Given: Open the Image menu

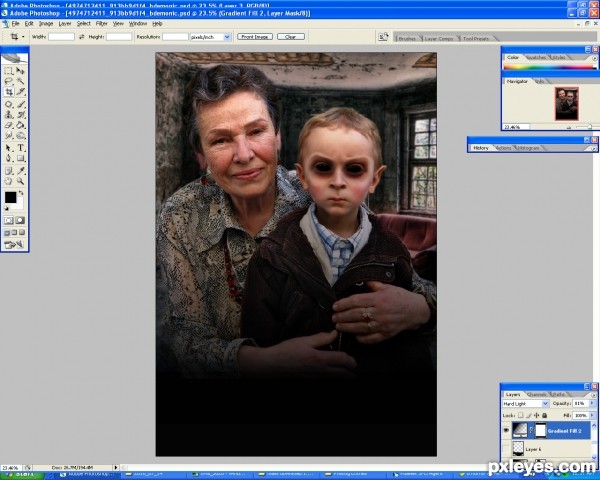Looking at the screenshot, I should pos(46,24).
